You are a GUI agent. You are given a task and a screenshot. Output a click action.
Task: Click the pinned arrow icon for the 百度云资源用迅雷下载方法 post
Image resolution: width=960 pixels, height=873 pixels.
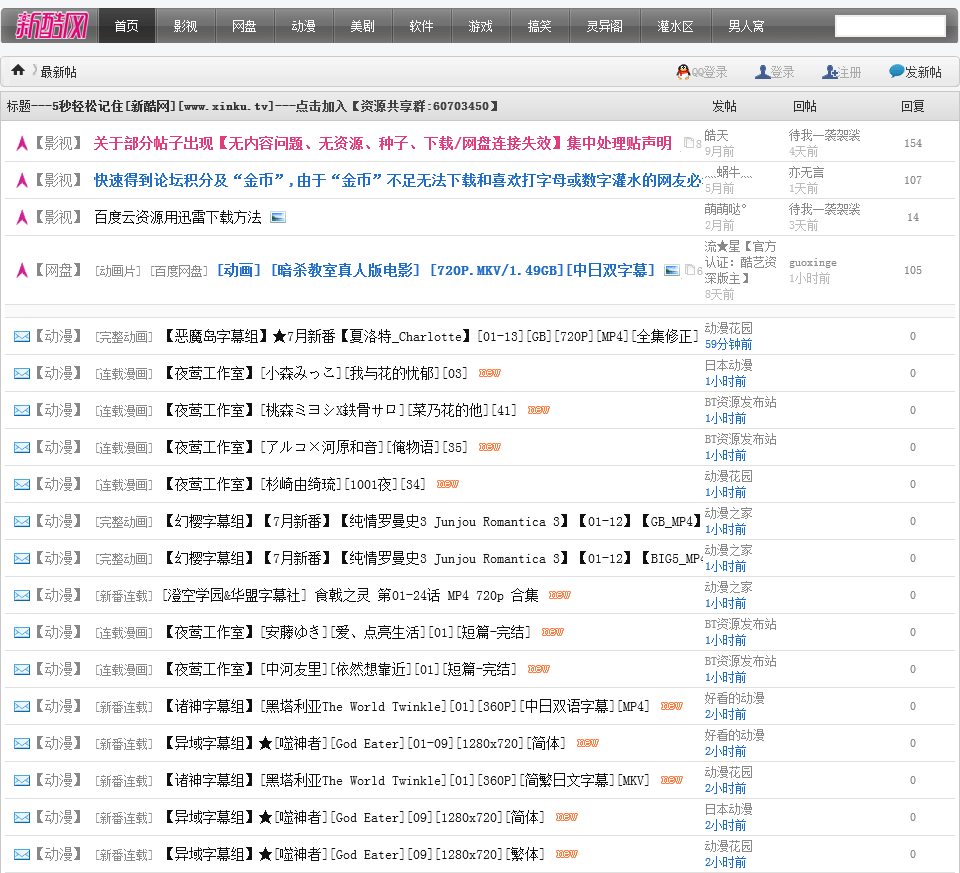22,217
